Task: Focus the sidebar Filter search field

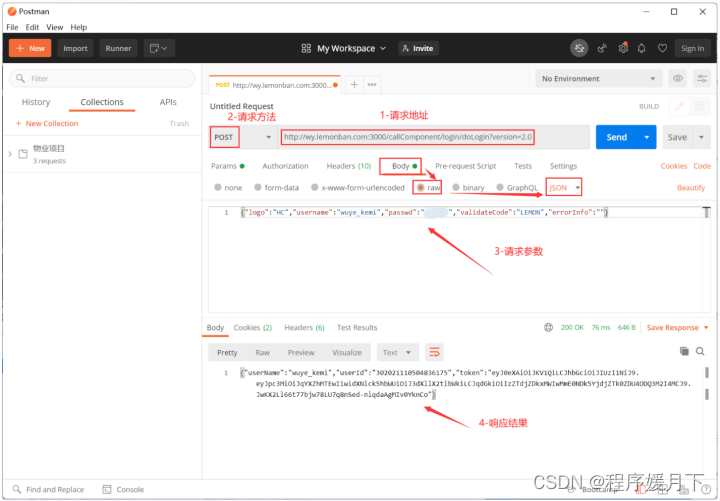Action: point(102,79)
